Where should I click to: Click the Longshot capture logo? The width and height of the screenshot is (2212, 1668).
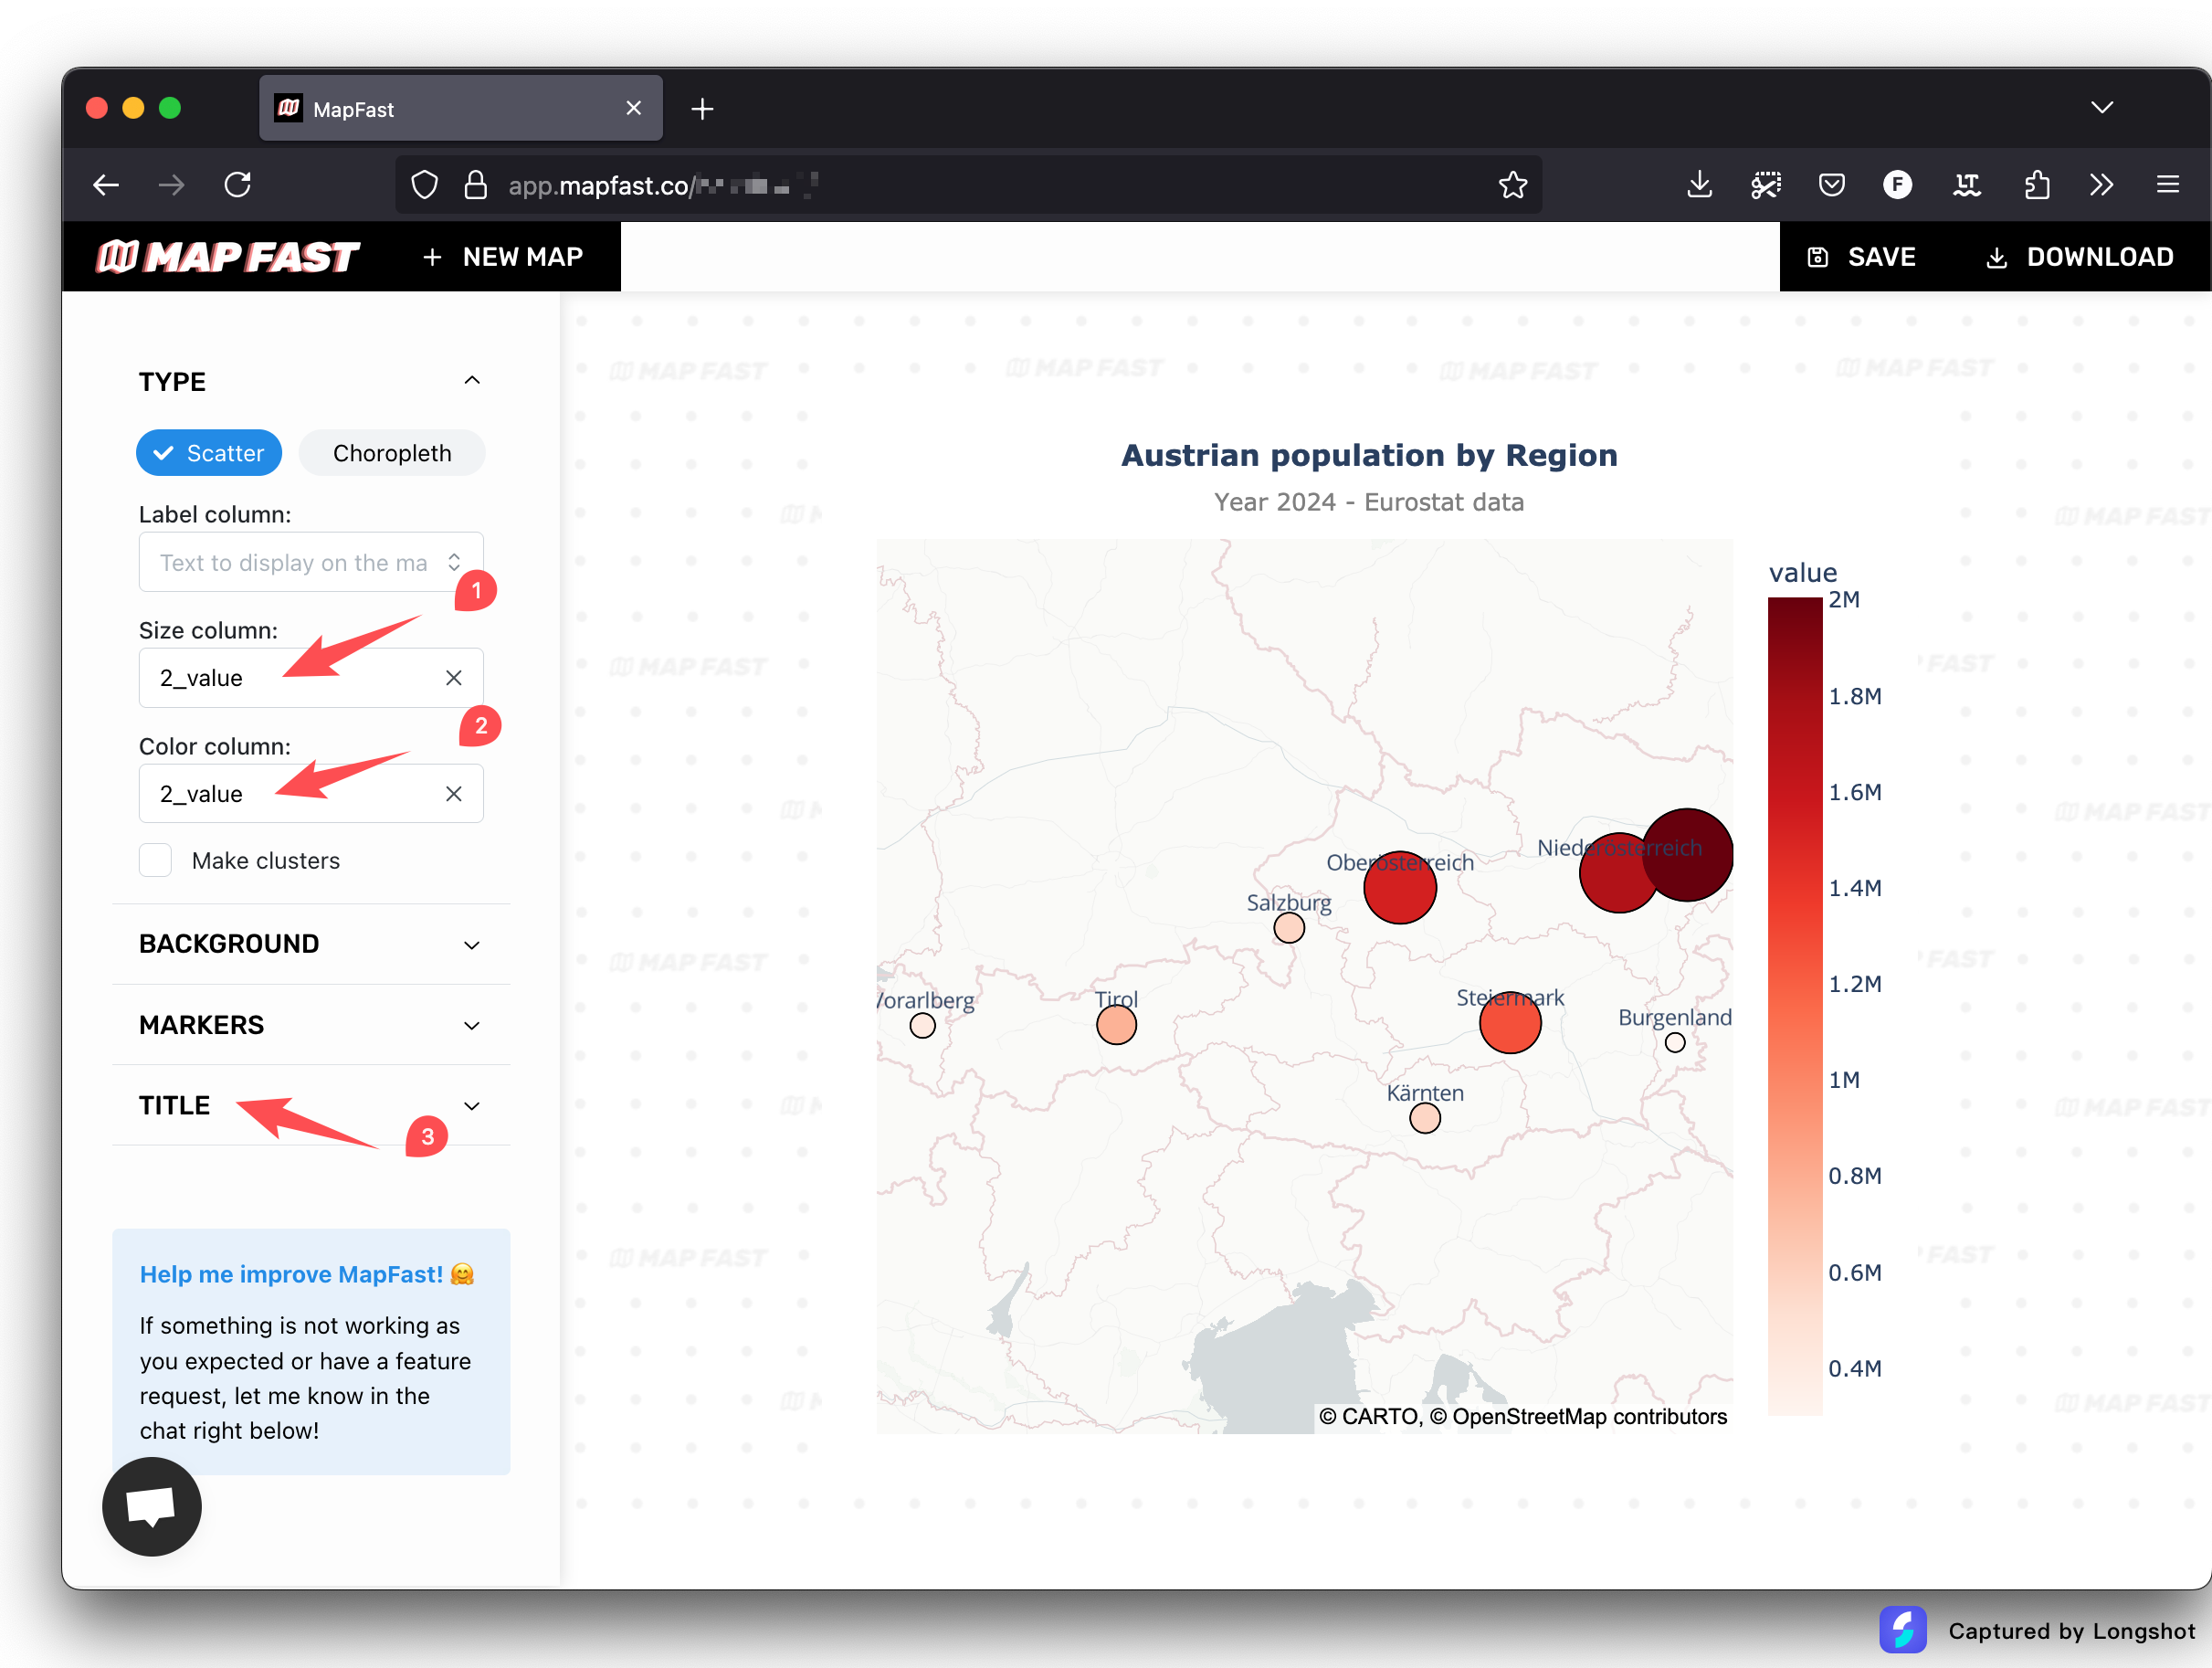point(1902,1630)
